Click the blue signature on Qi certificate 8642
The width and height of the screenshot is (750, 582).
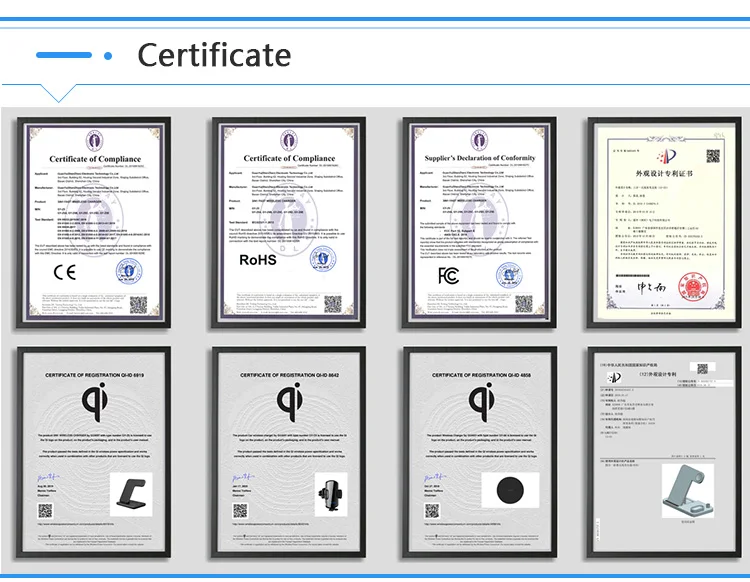243,477
